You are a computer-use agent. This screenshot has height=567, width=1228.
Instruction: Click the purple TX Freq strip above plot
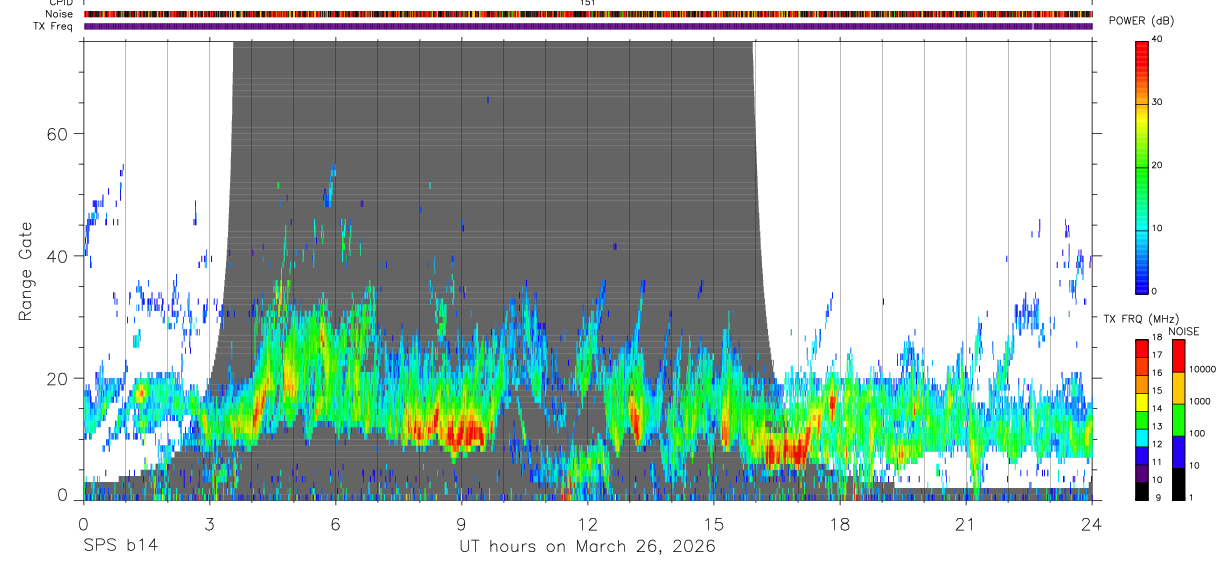point(588,26)
